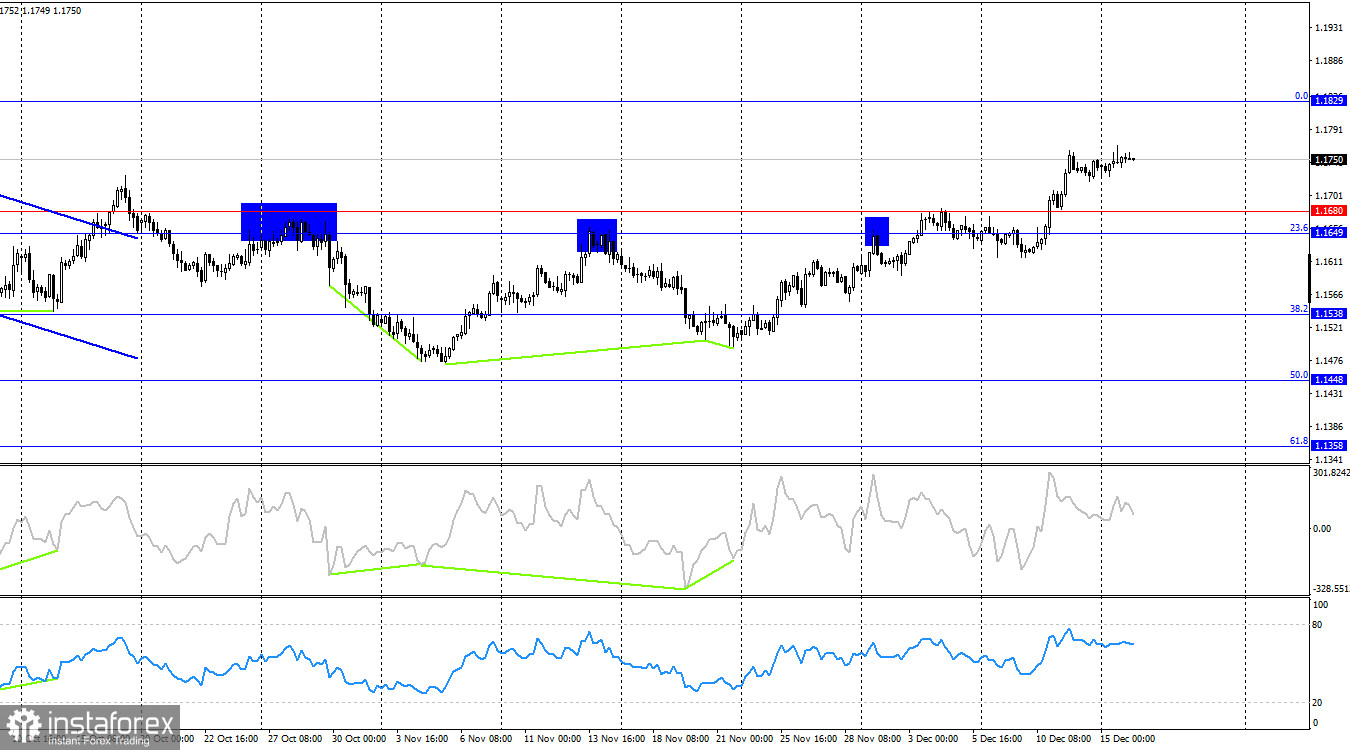
Task: Click the 301.8242 indicator scale value
Action: 1329,472
